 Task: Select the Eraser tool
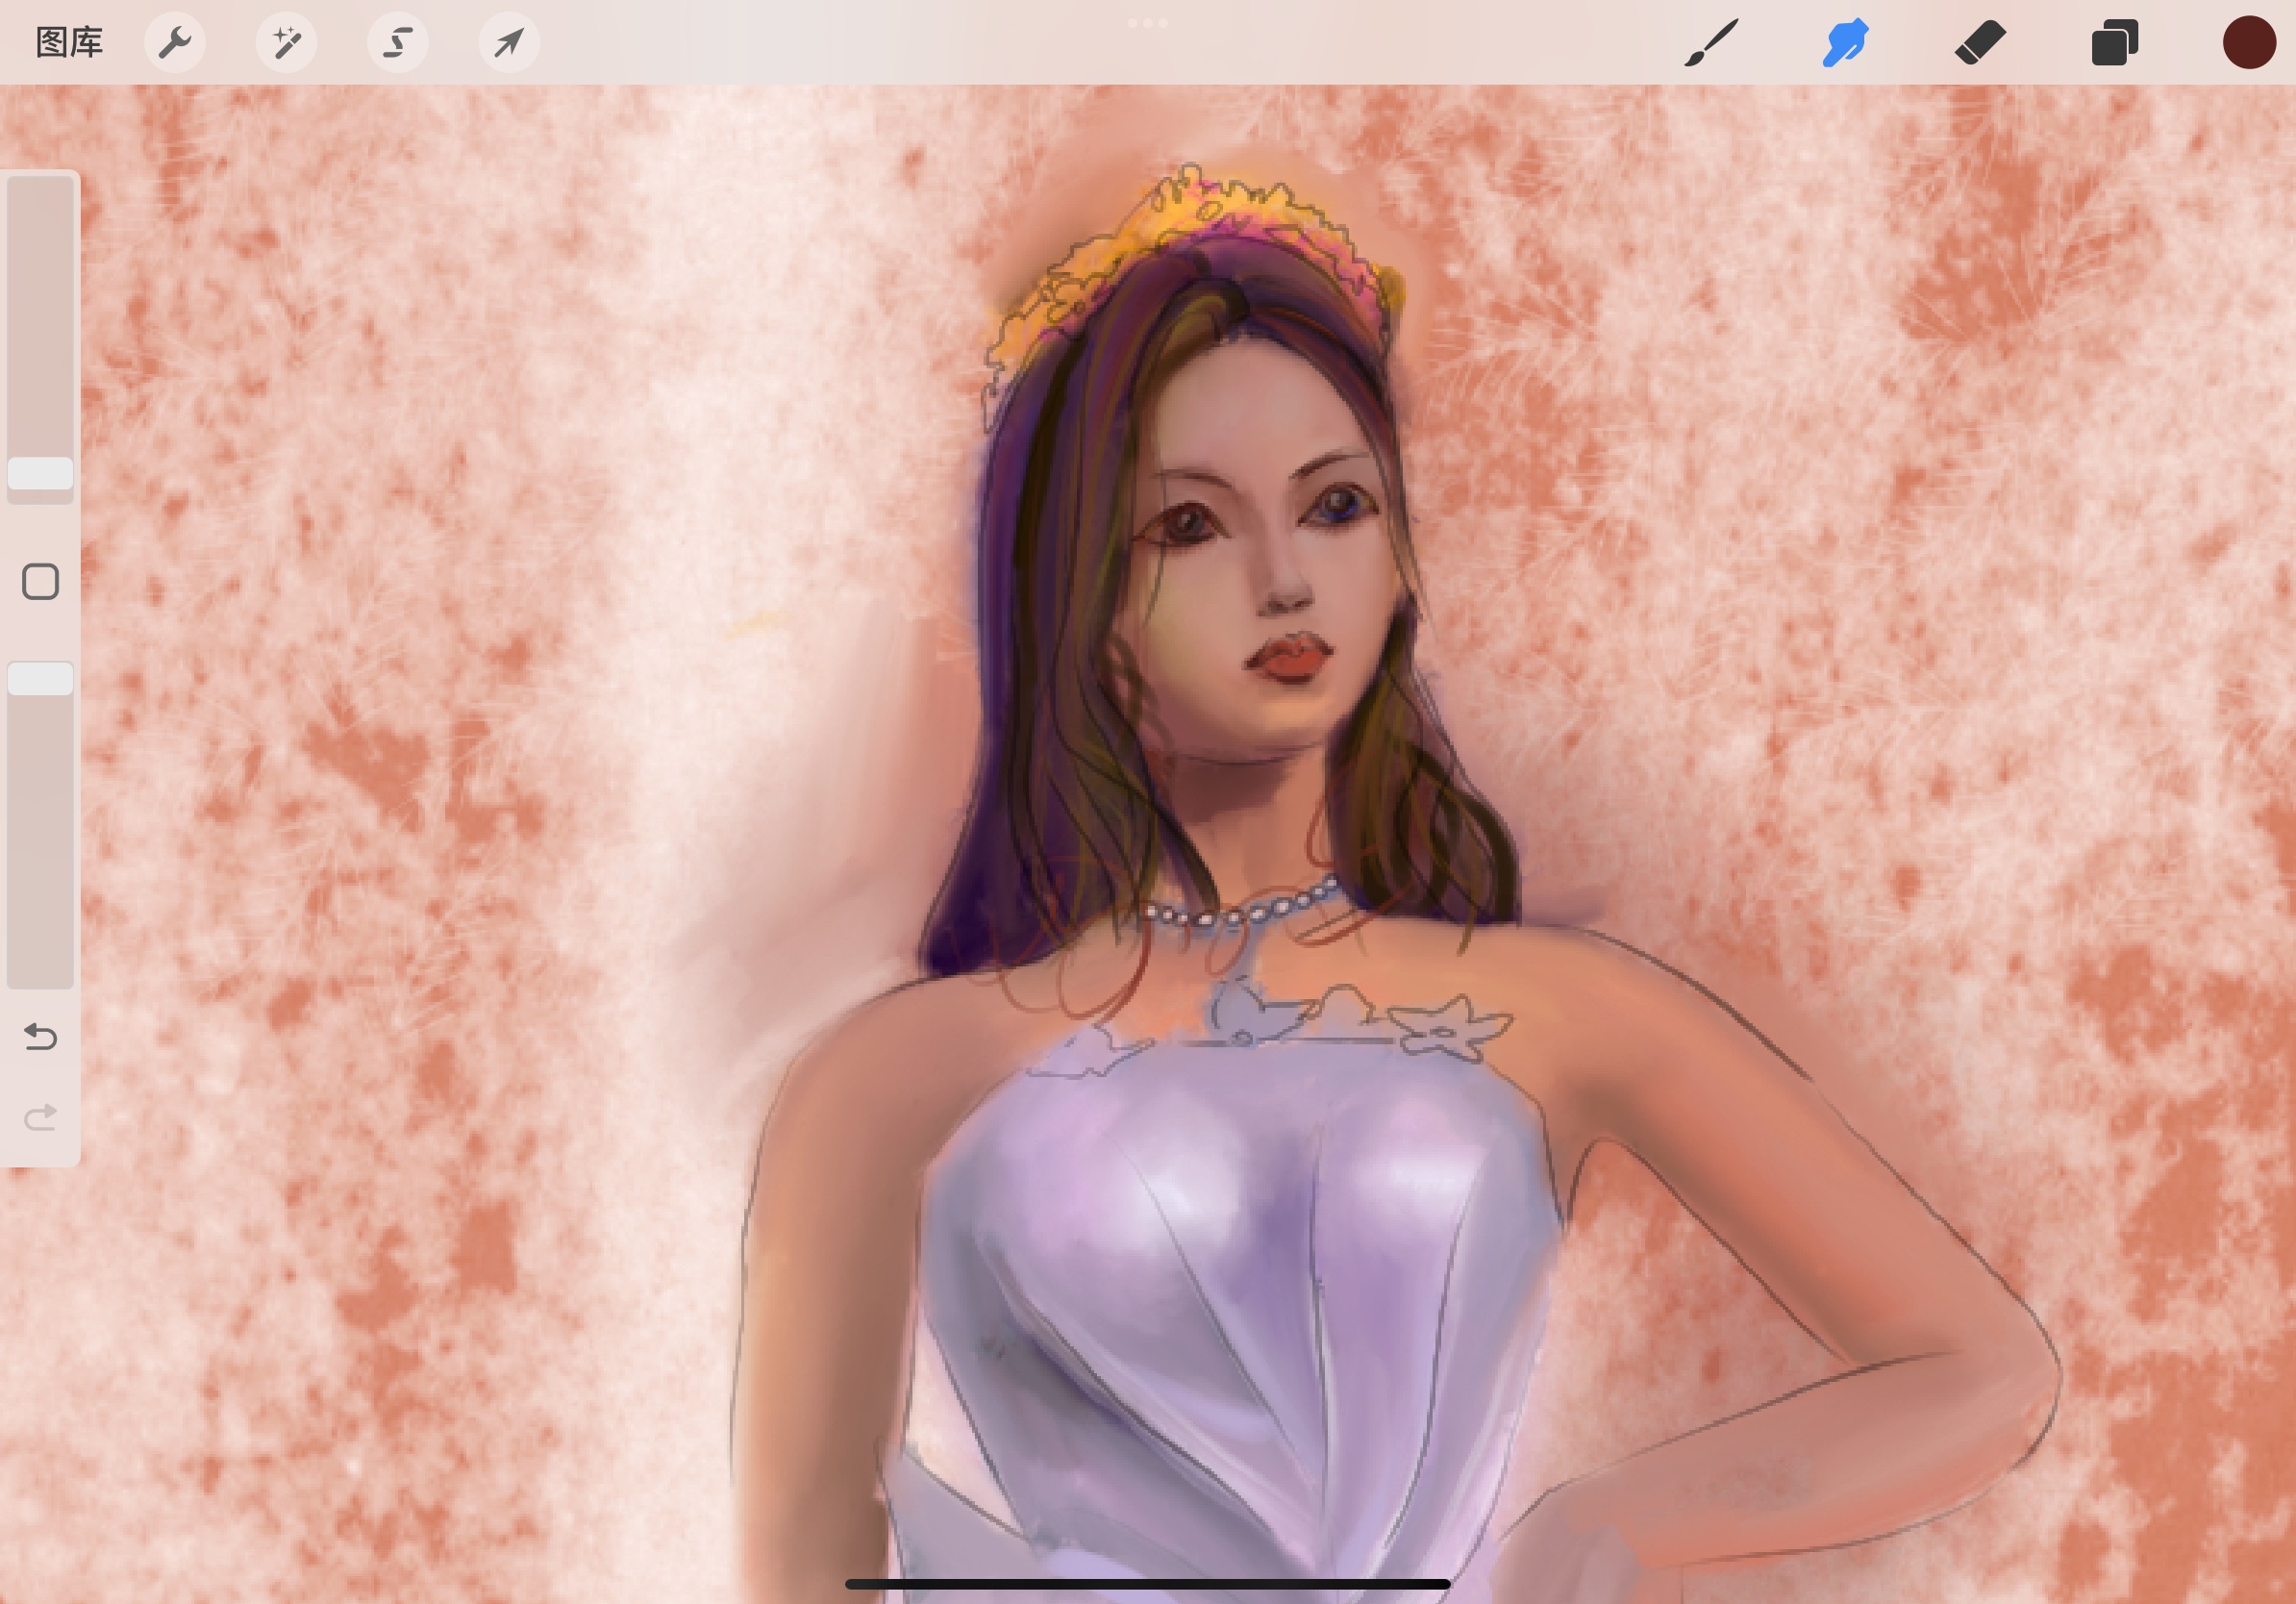[1980, 43]
